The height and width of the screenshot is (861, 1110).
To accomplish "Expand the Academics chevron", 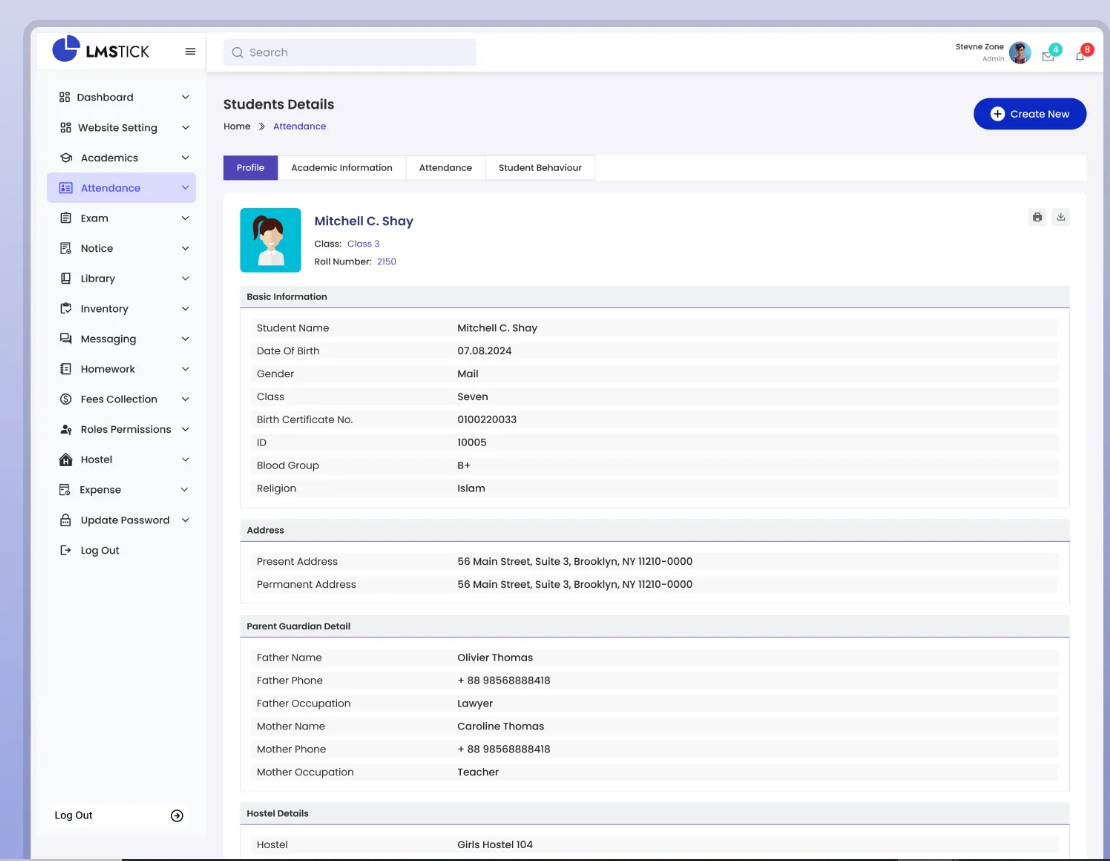I will pyautogui.click(x=185, y=158).
